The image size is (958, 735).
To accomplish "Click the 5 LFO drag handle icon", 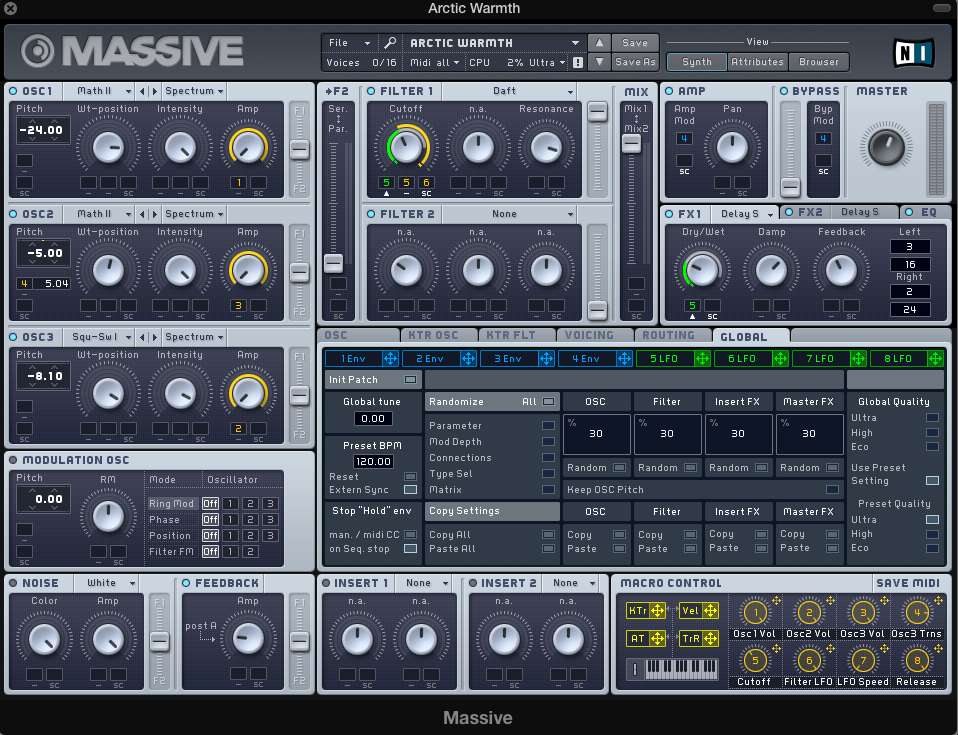I will click(702, 359).
